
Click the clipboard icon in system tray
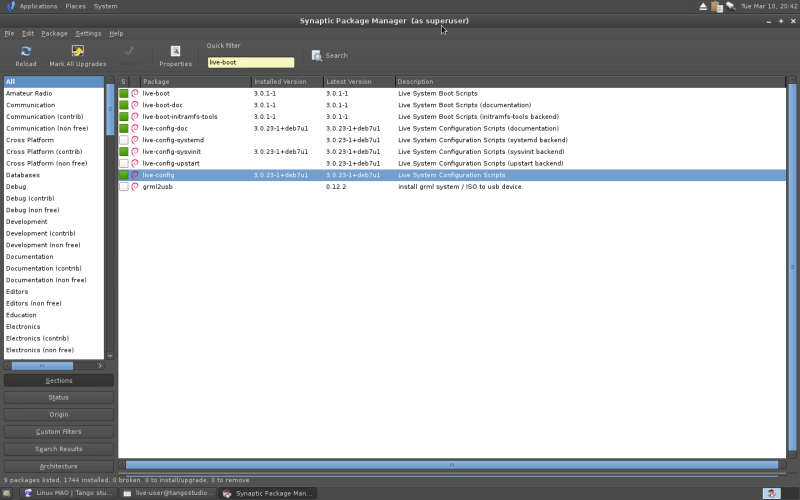click(x=717, y=7)
